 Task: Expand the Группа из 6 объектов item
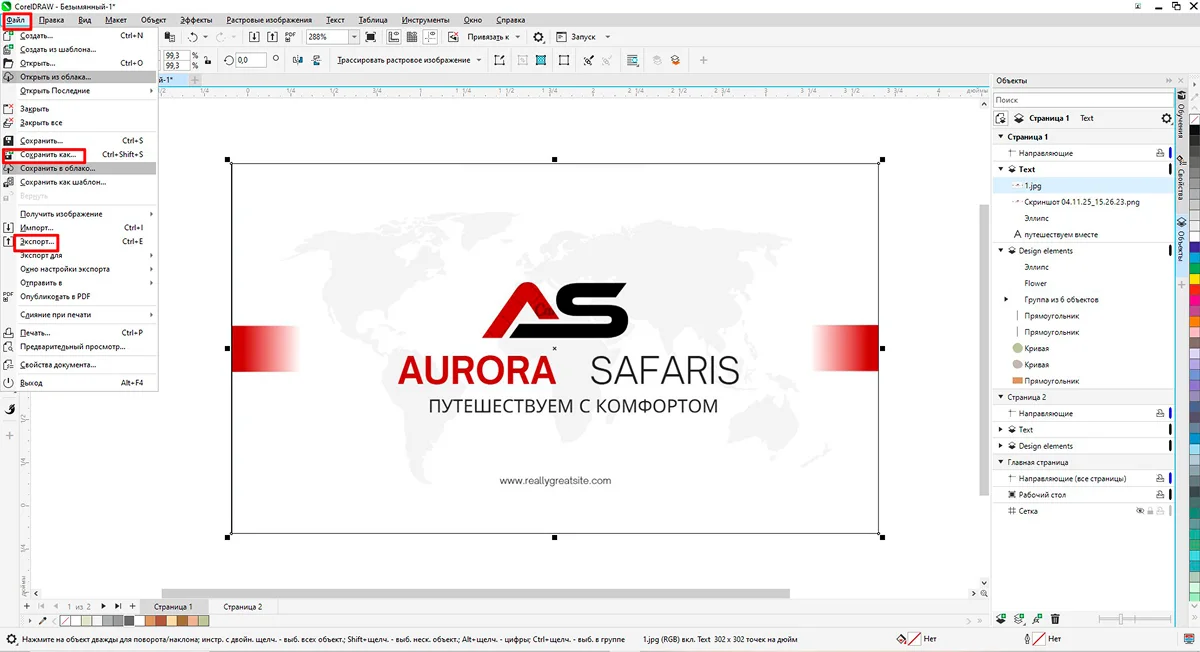click(x=1007, y=300)
